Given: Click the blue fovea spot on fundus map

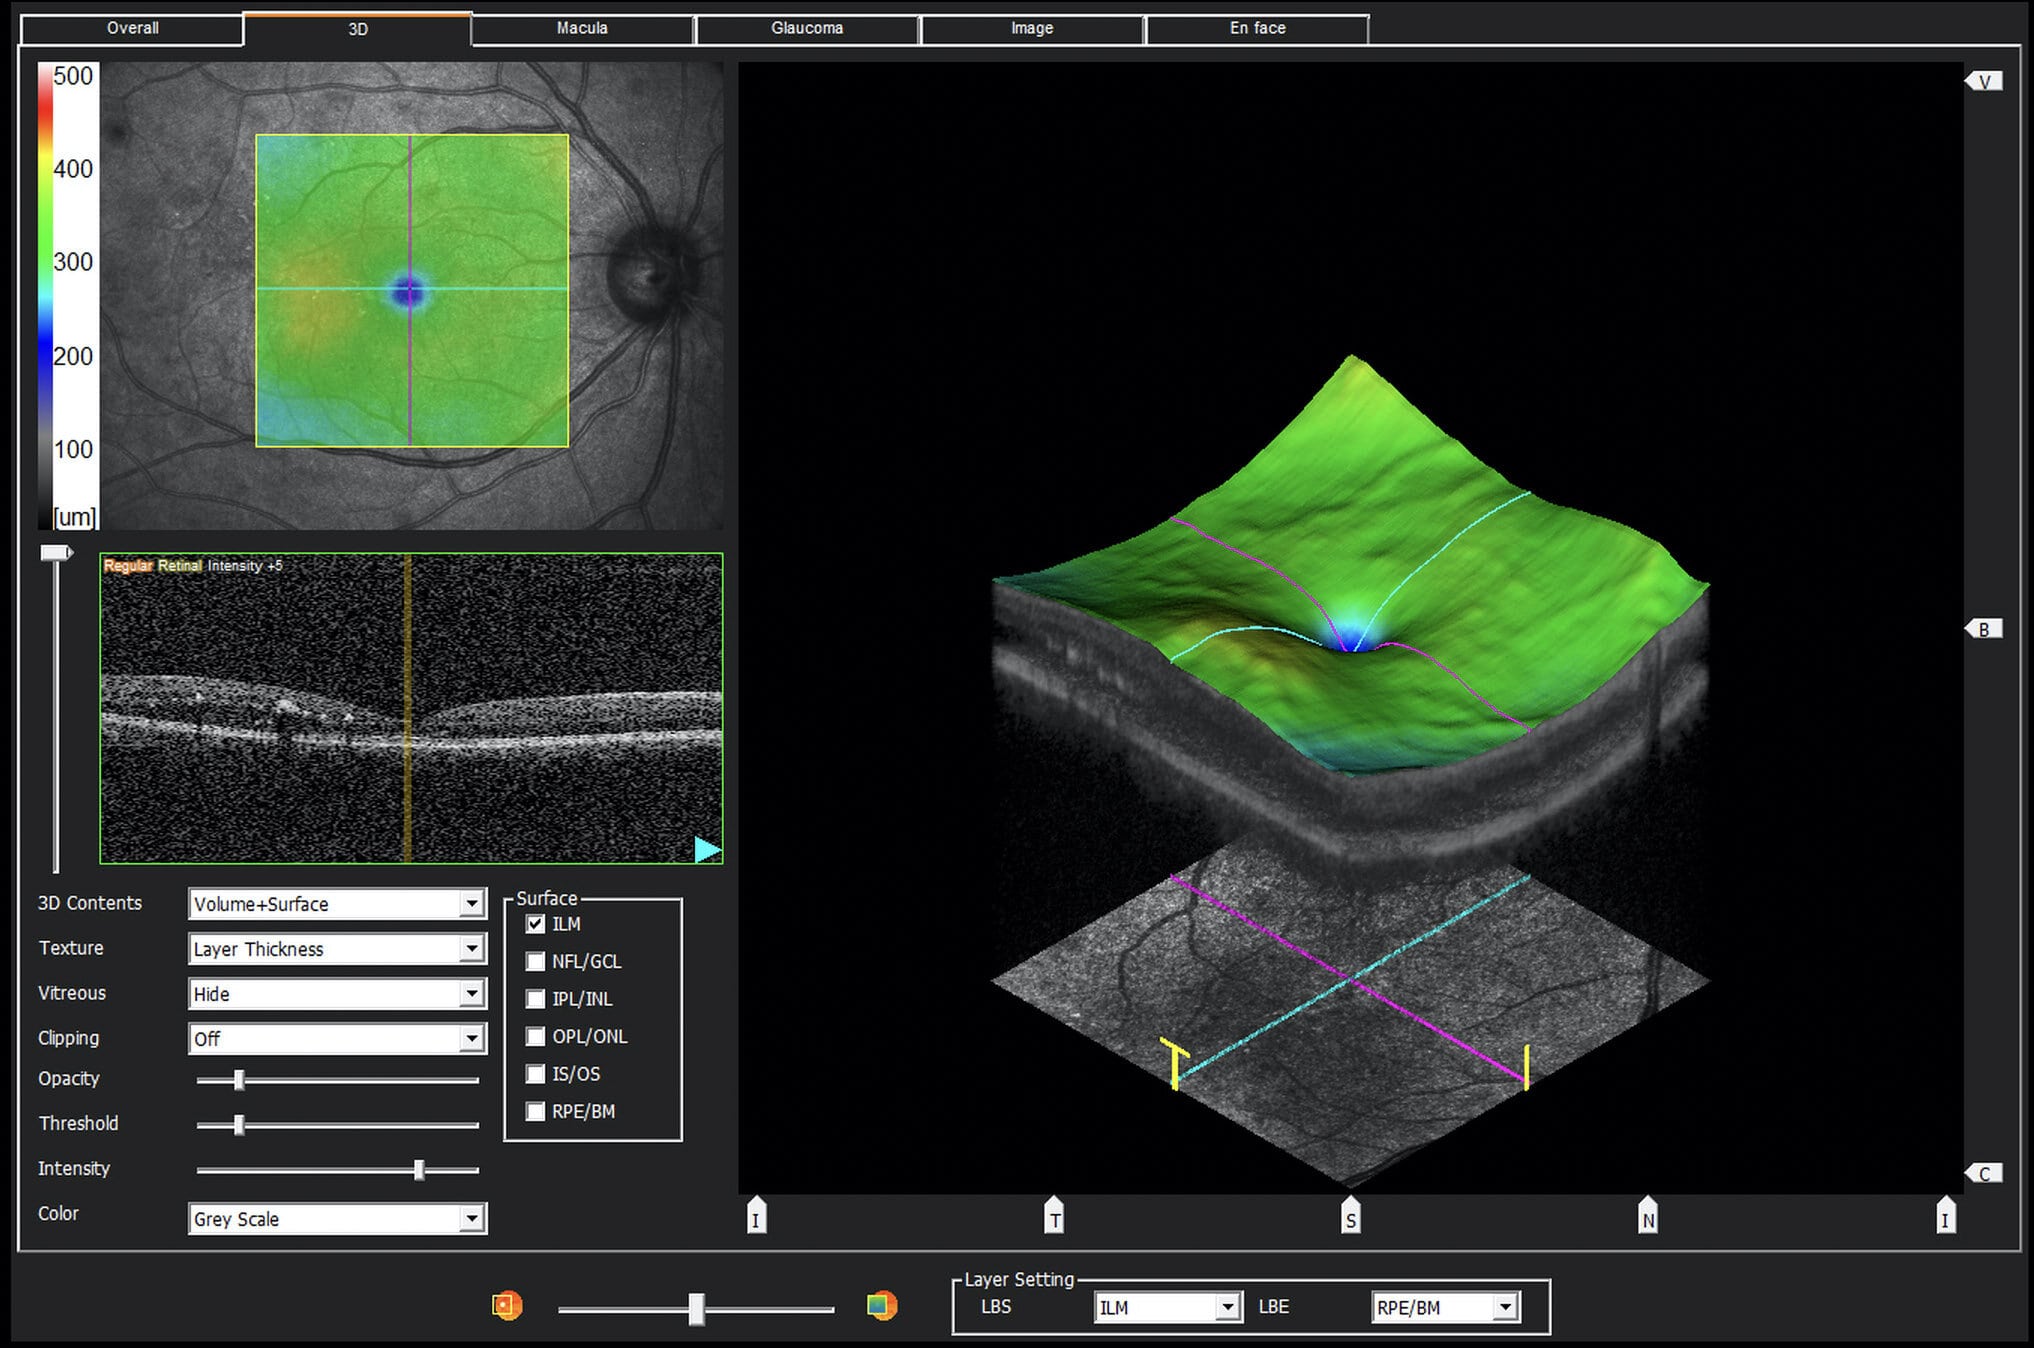Looking at the screenshot, I should click(408, 291).
